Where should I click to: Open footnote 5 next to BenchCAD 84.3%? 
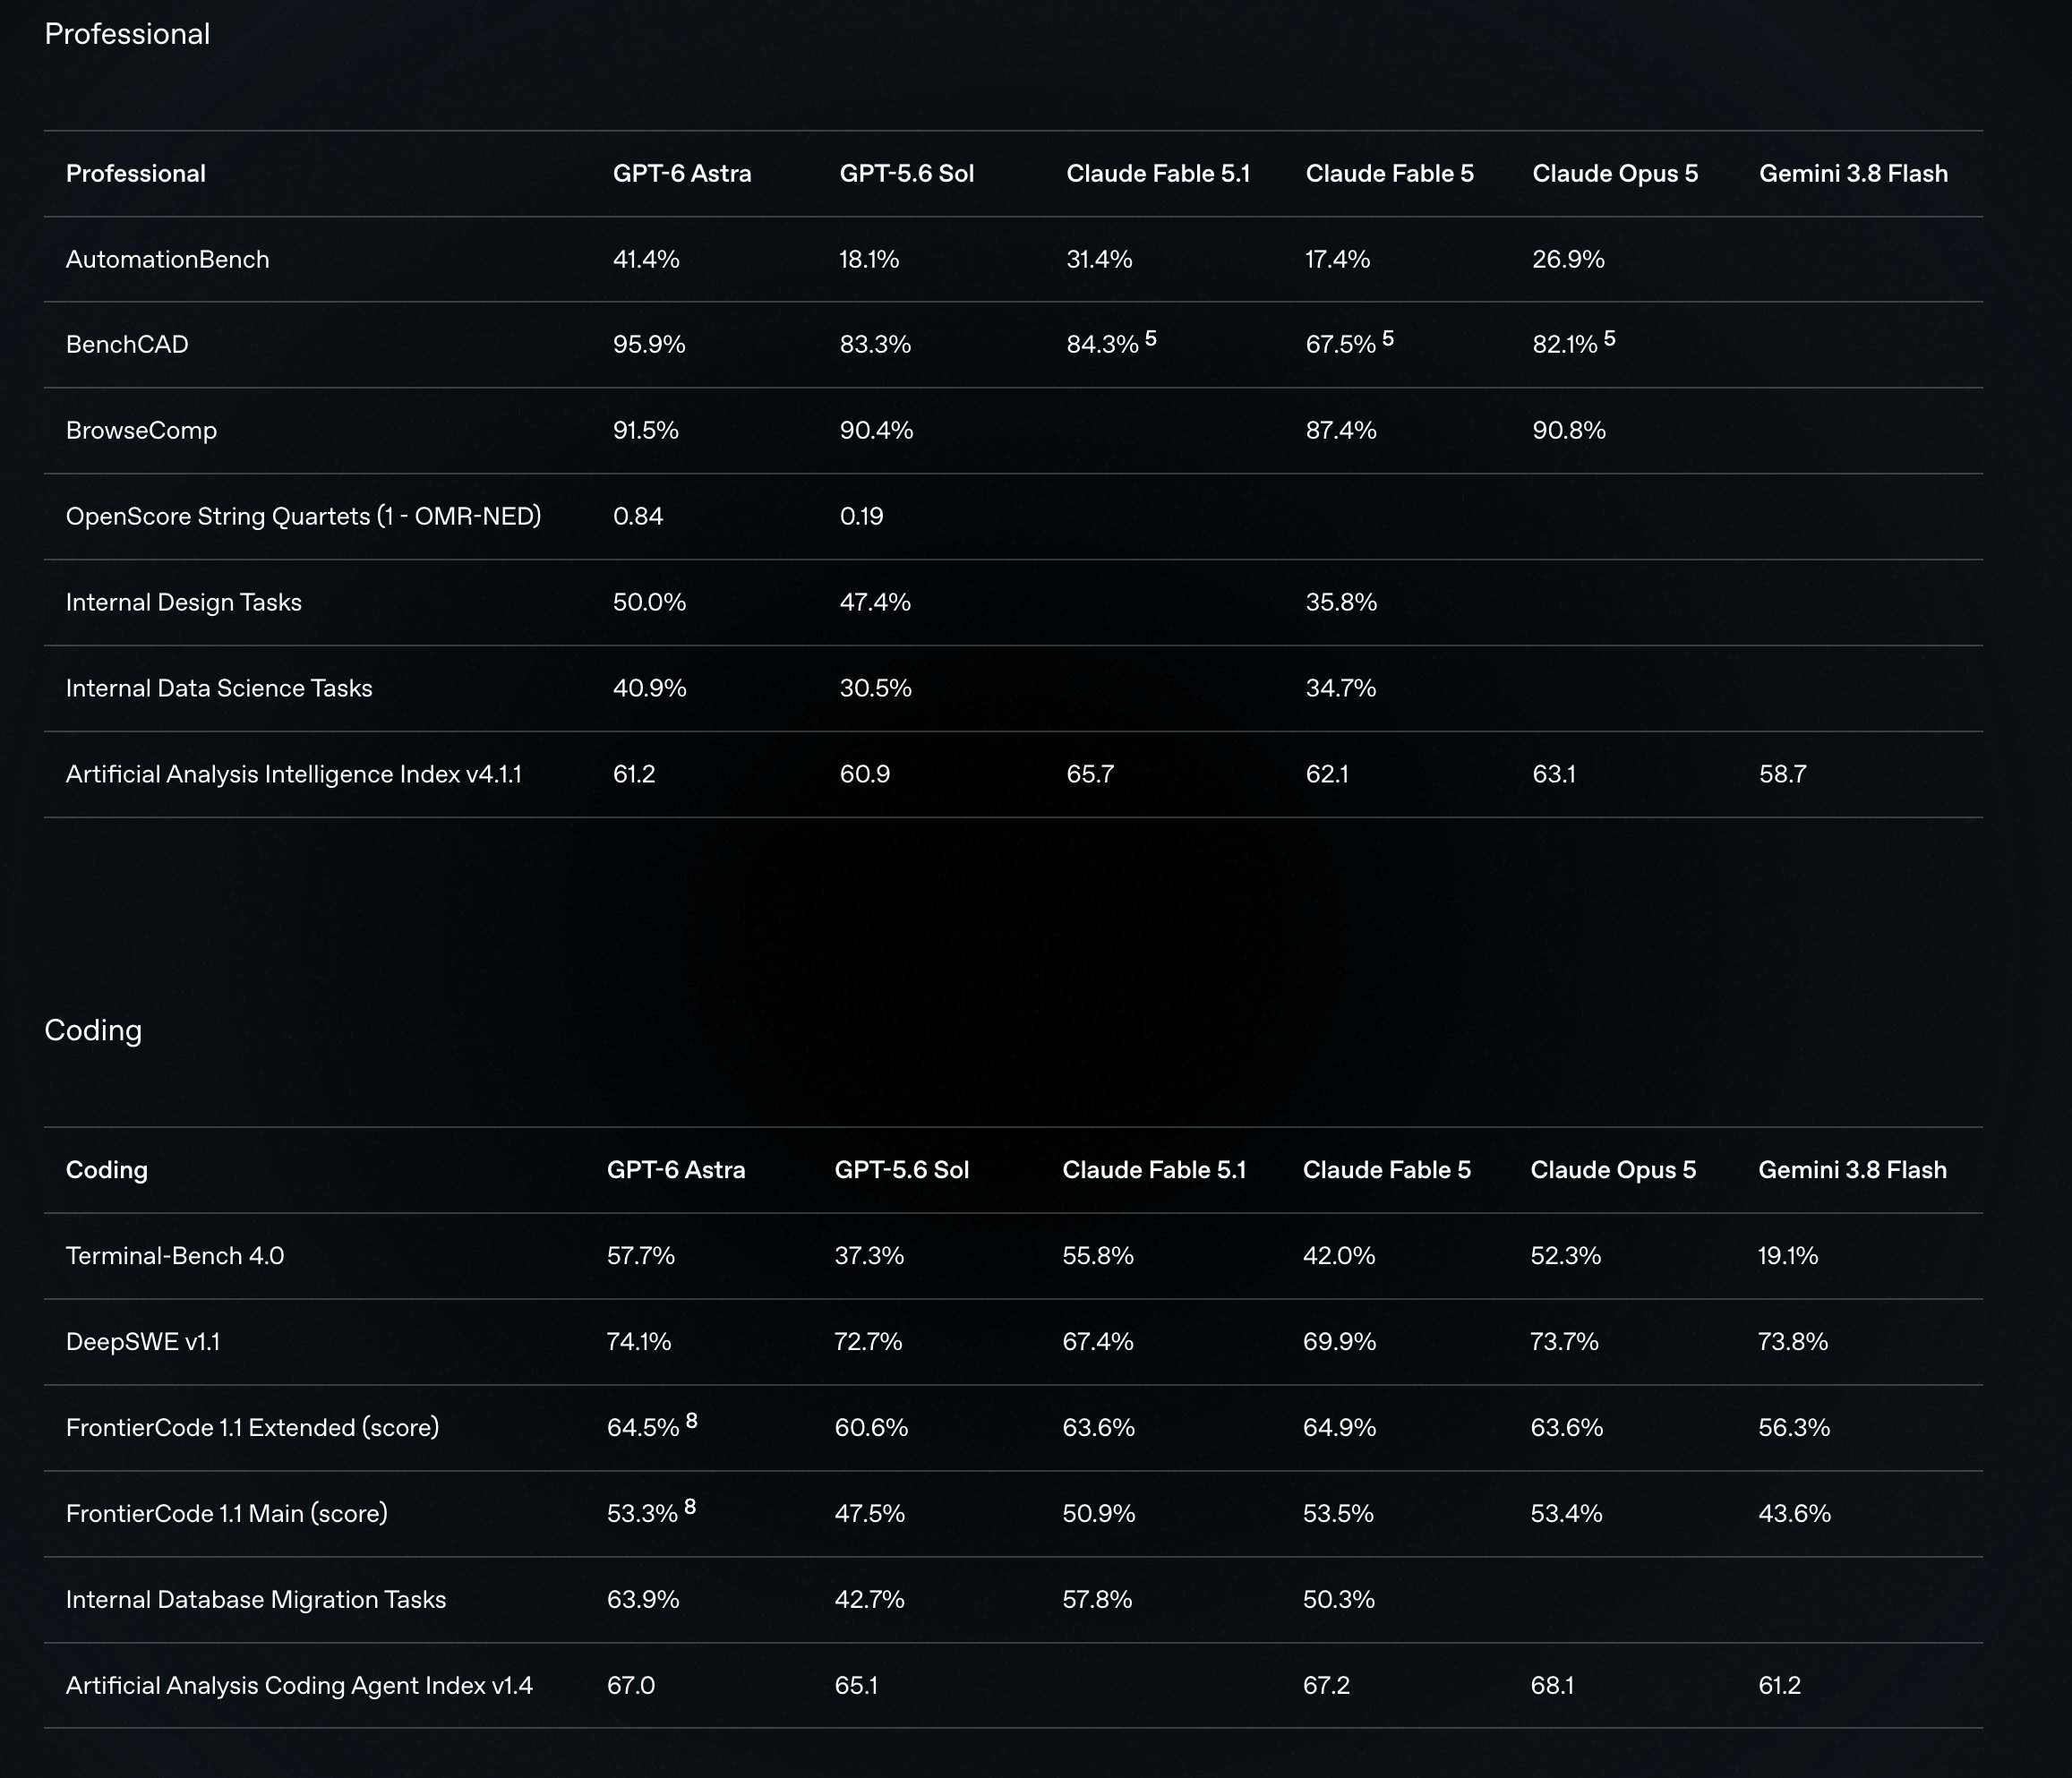1151,338
